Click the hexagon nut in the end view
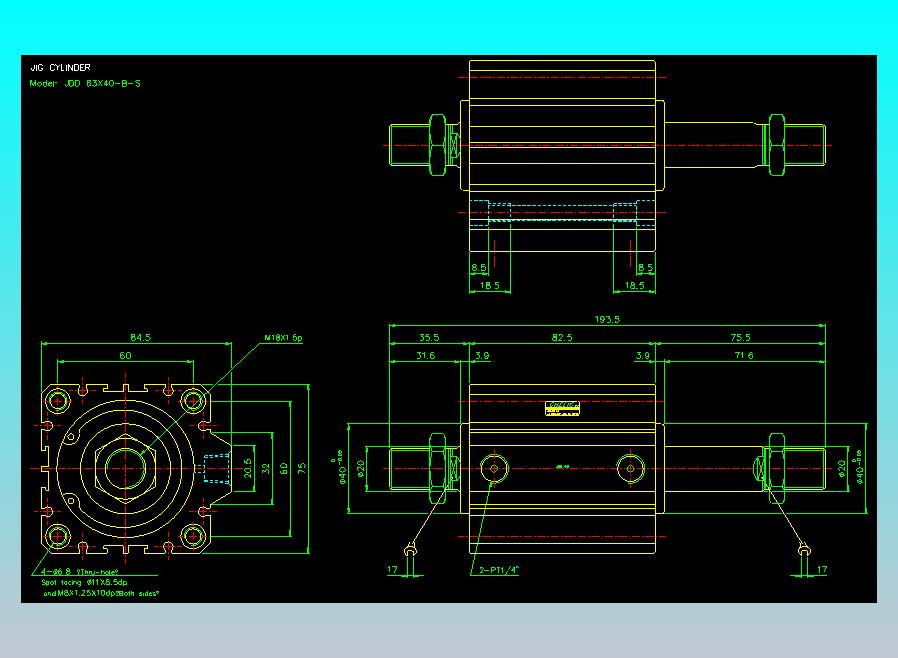 coord(125,468)
